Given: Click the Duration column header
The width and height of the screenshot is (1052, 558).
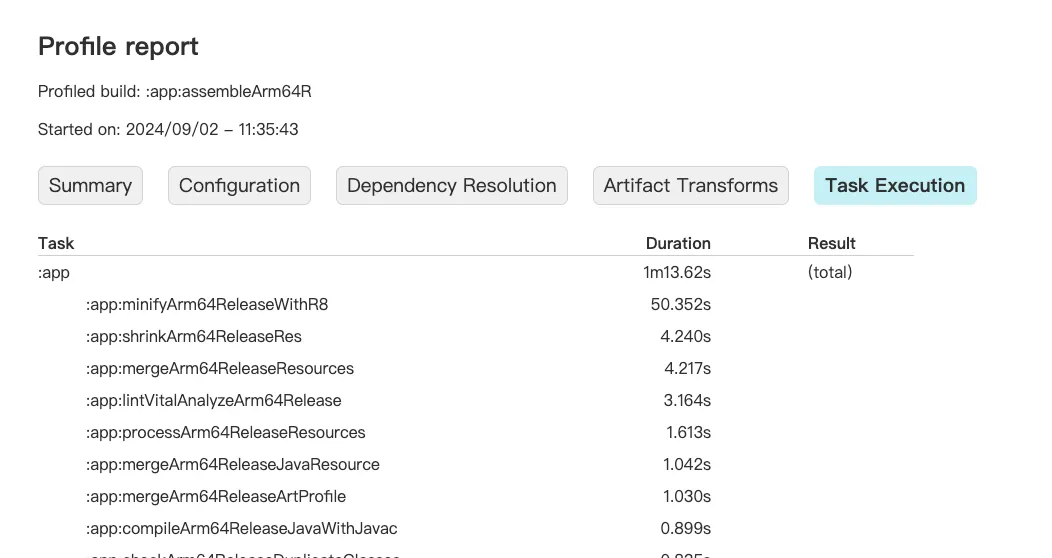Looking at the screenshot, I should point(677,243).
